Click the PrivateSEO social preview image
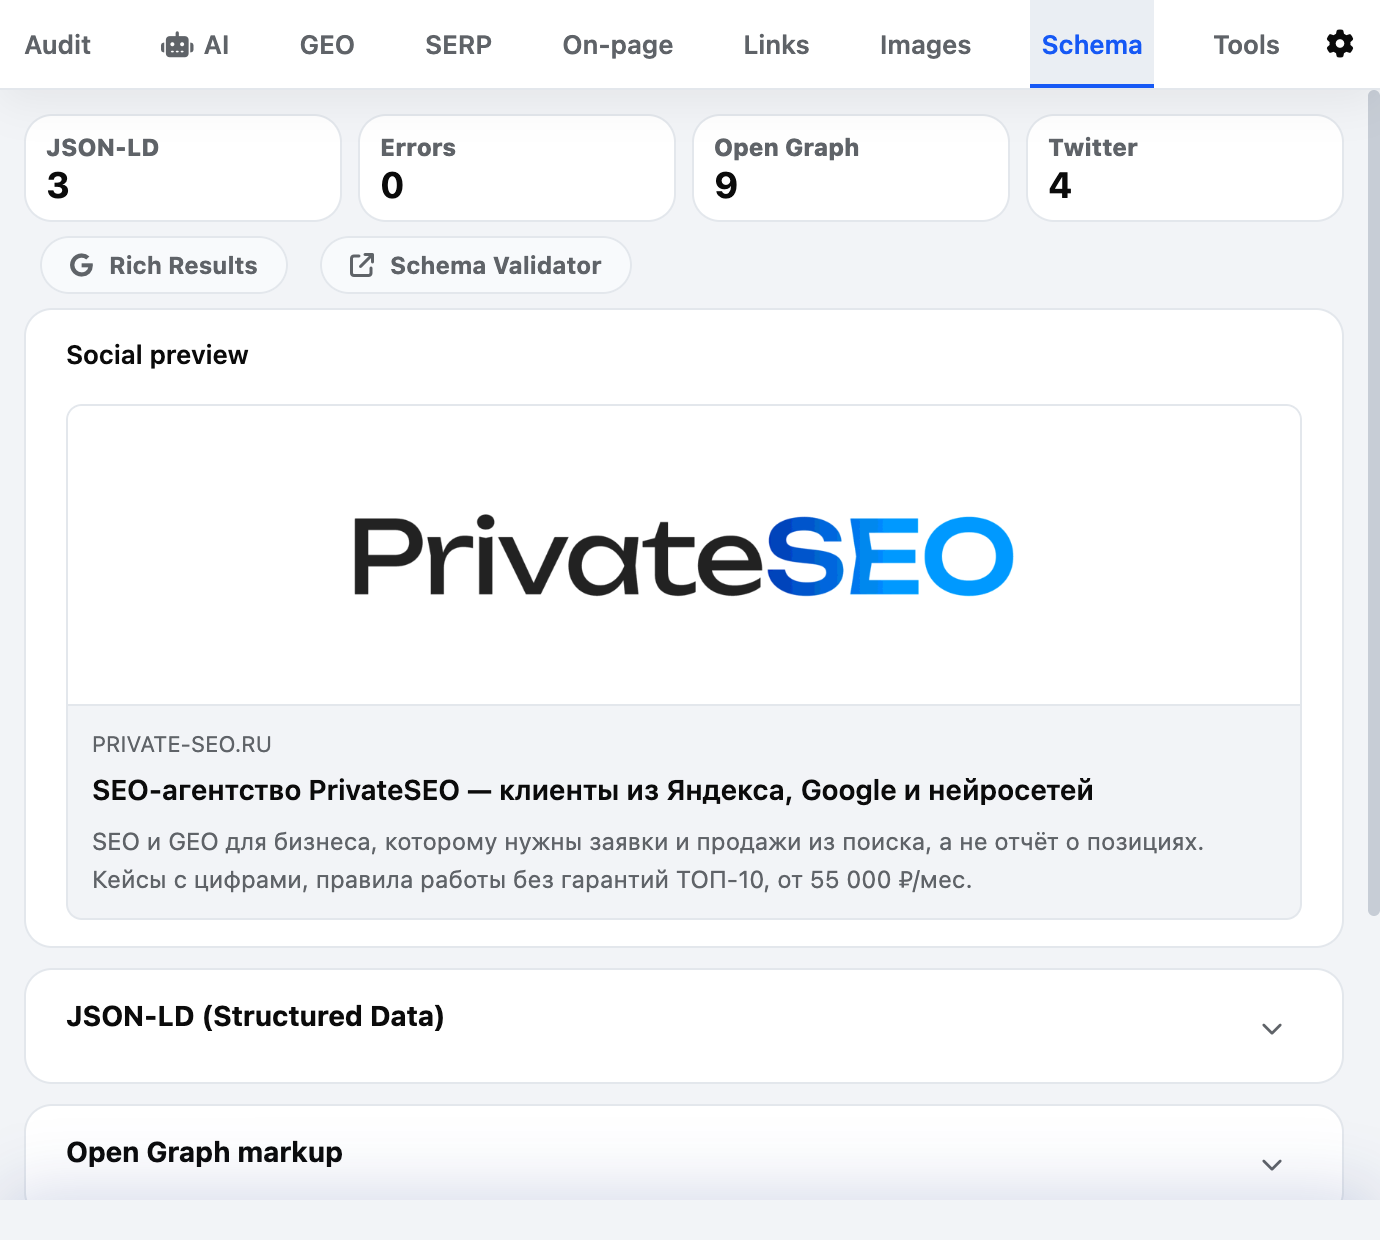The height and width of the screenshot is (1240, 1380). tap(684, 555)
